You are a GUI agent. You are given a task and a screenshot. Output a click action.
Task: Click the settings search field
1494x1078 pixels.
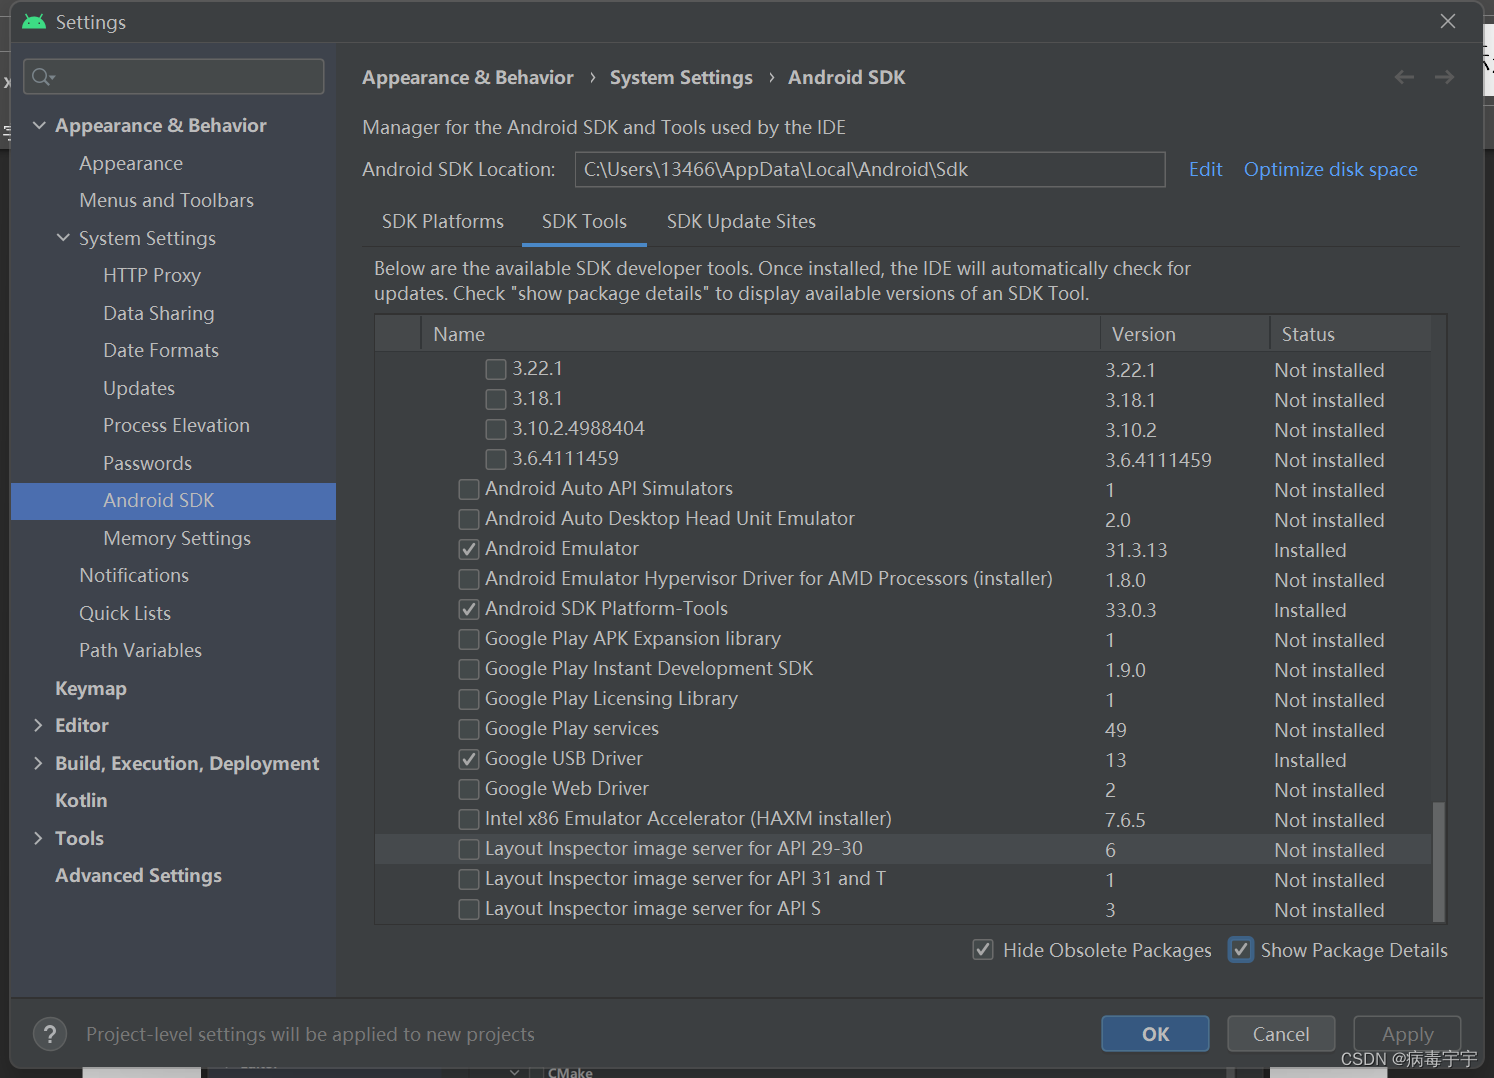[x=173, y=77]
